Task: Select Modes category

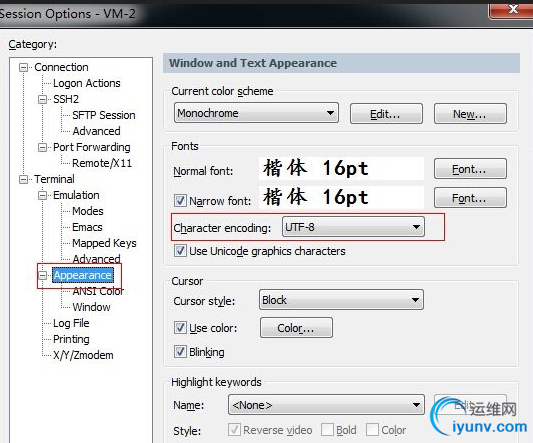Action: [x=88, y=211]
